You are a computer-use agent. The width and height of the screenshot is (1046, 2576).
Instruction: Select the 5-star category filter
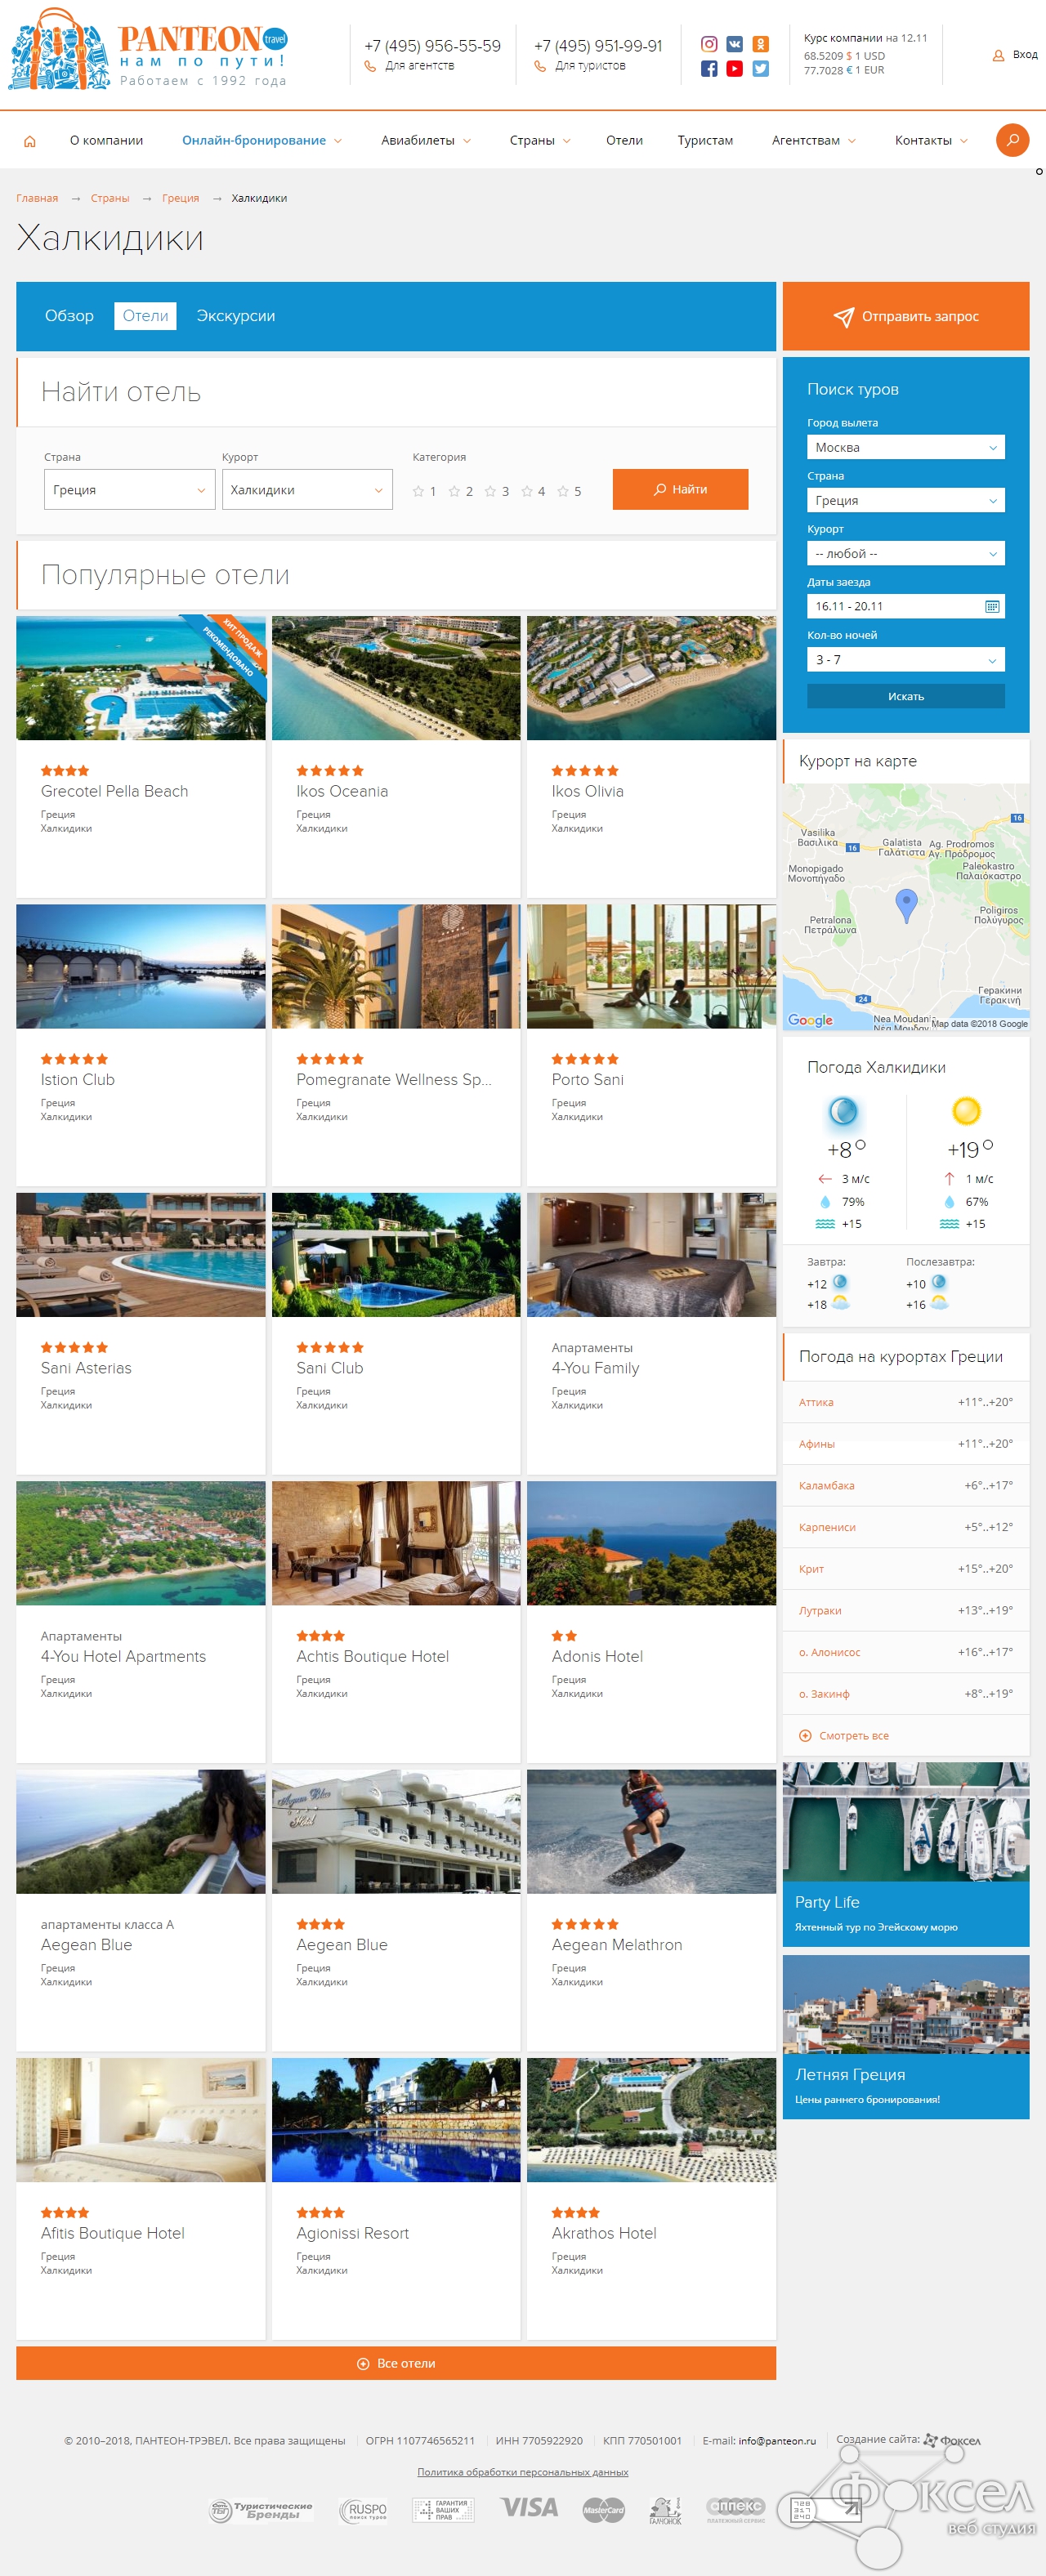pos(569,491)
